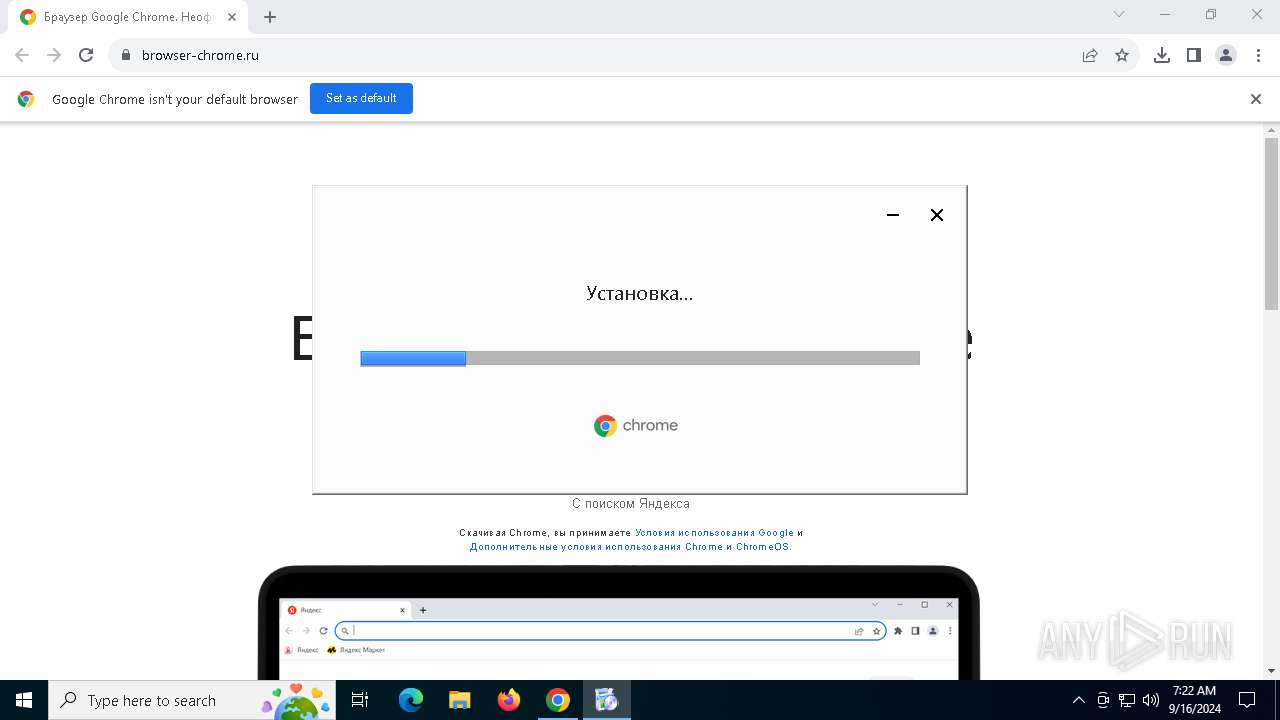Image resolution: width=1280 pixels, height=720 pixels.
Task: Open File Explorer from taskbar
Action: [460, 700]
